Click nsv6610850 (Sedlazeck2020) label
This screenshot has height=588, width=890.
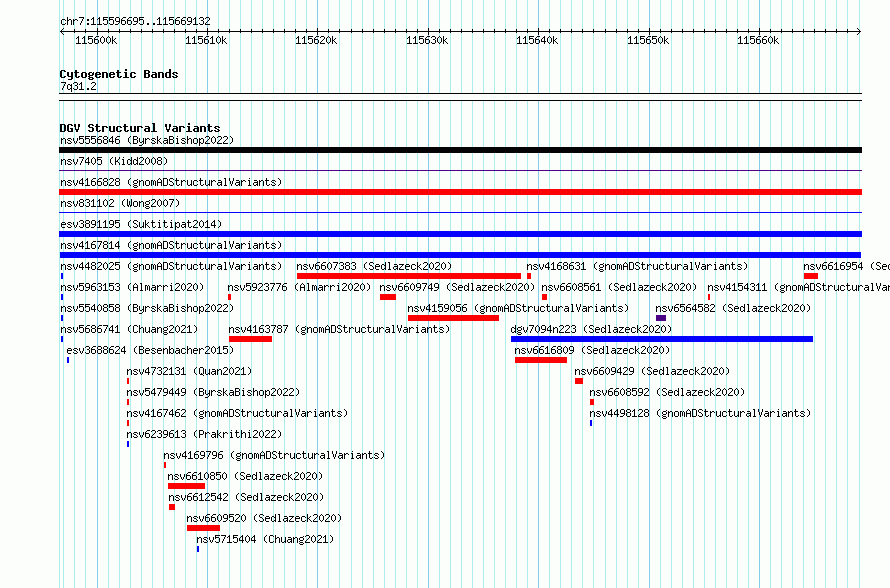click(245, 476)
